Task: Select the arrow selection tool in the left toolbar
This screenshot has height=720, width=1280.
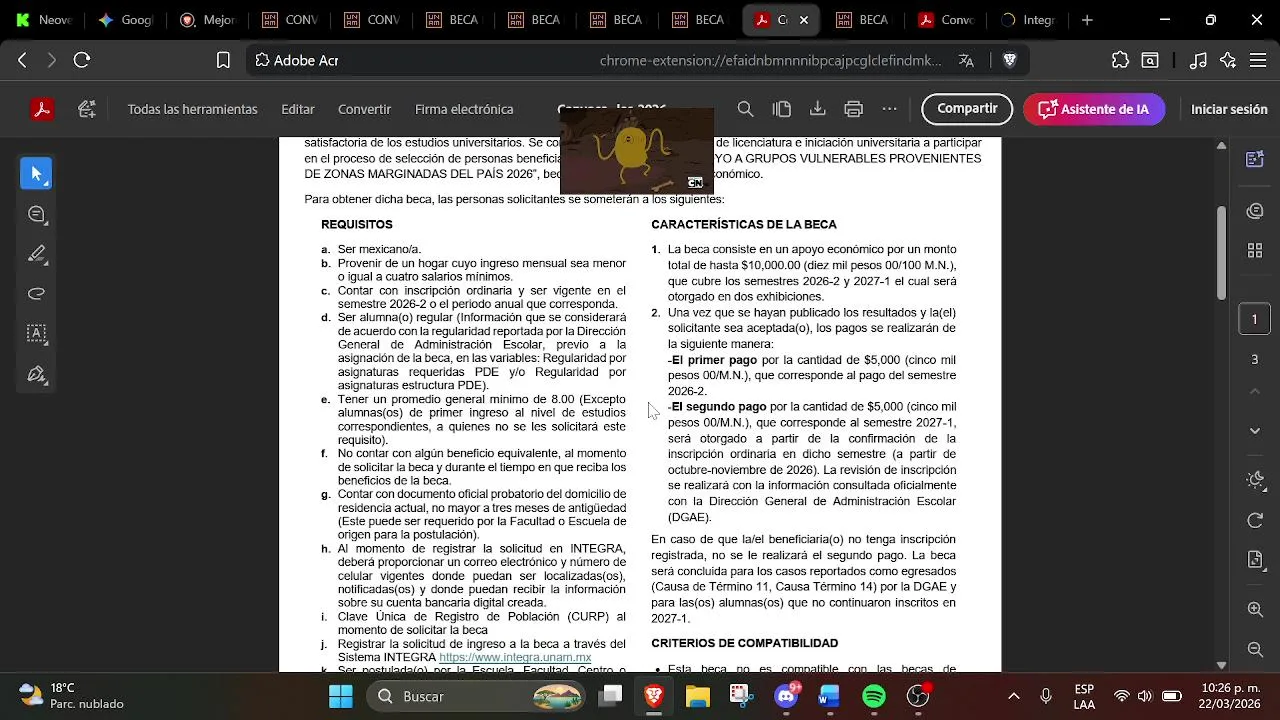Action: coord(36,173)
